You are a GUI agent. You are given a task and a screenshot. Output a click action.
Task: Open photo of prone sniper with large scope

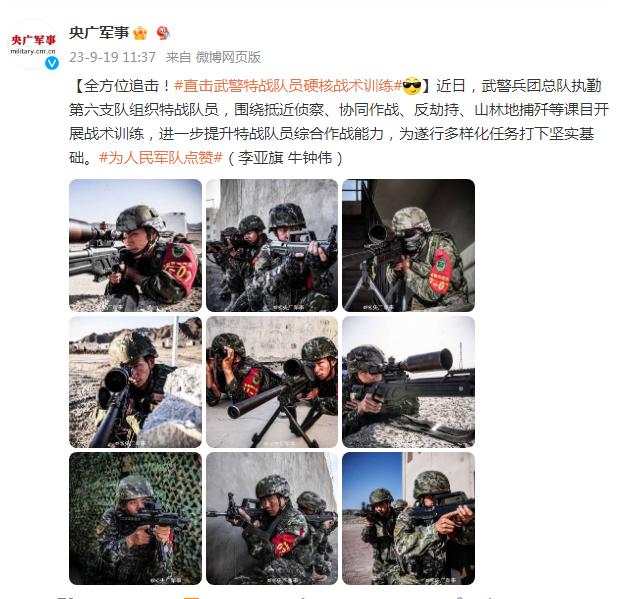tap(408, 382)
